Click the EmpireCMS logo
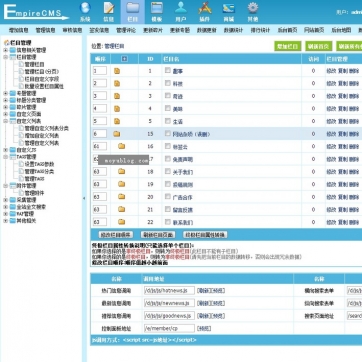This screenshot has width=362, height=362. tap(35, 12)
